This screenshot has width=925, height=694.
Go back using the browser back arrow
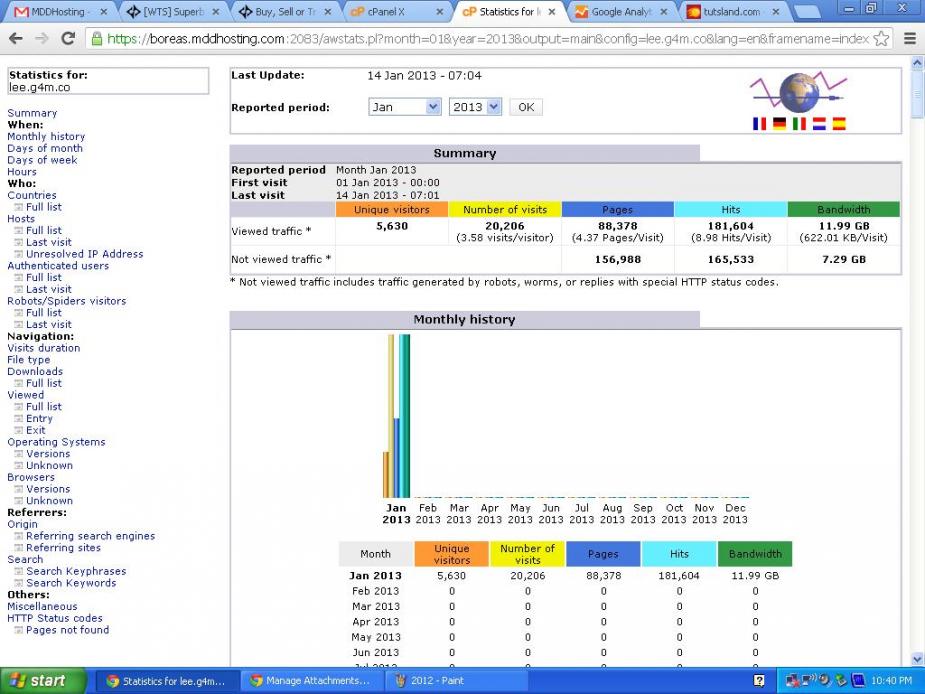(16, 39)
